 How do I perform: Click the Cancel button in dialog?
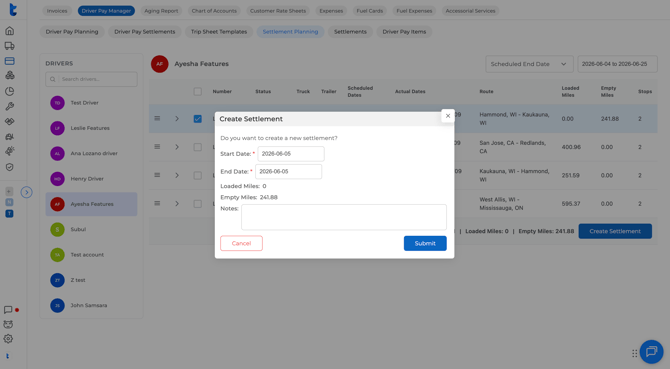241,243
